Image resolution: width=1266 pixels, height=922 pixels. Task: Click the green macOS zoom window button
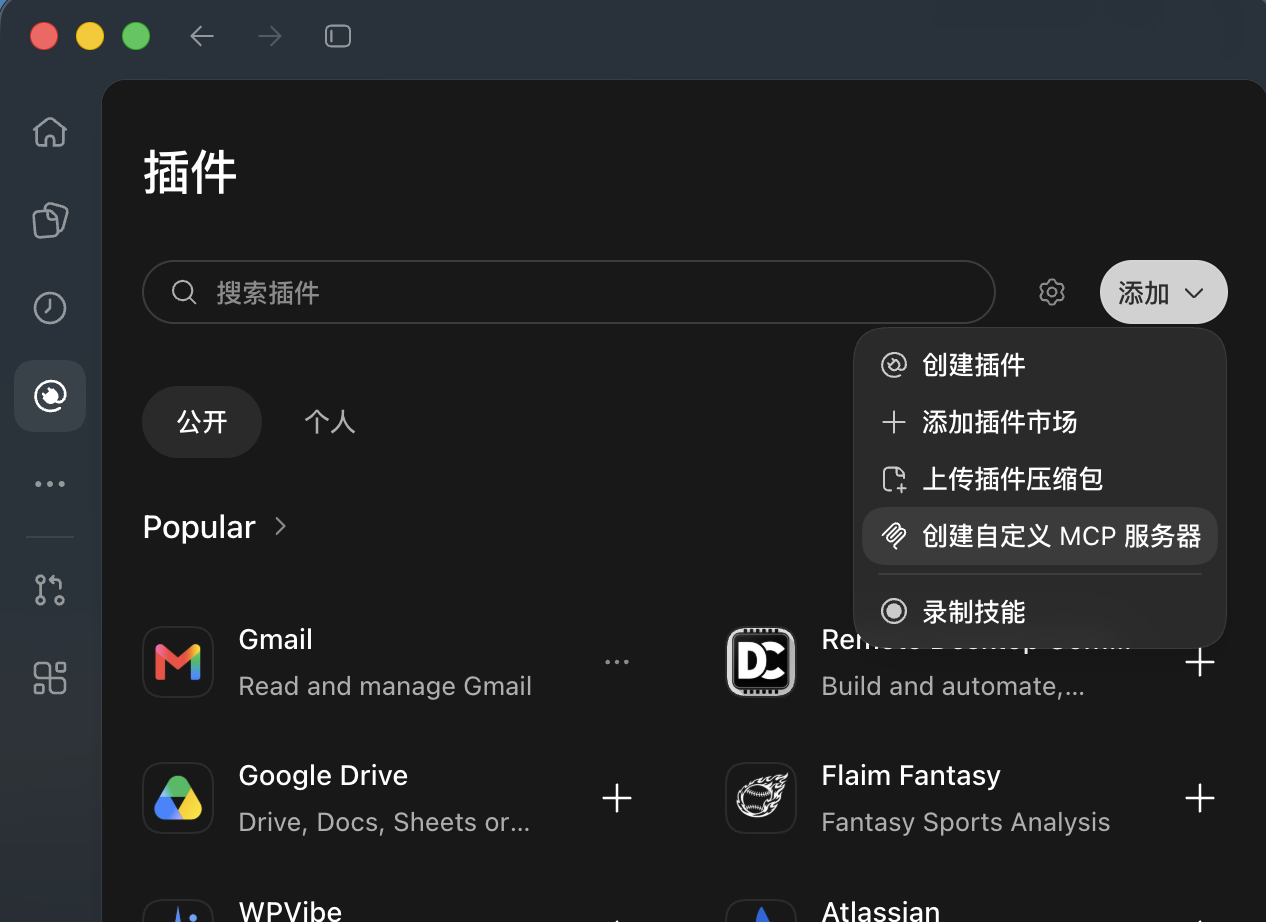coord(136,37)
